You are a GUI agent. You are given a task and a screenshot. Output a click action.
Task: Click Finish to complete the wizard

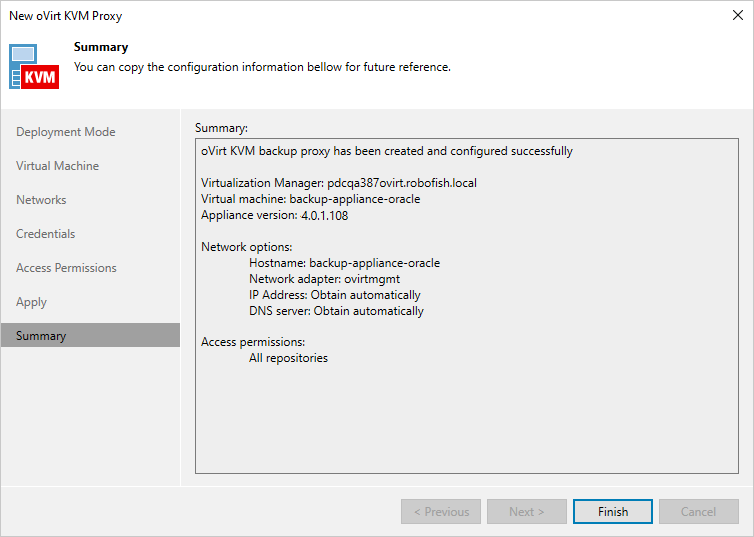pos(613,512)
